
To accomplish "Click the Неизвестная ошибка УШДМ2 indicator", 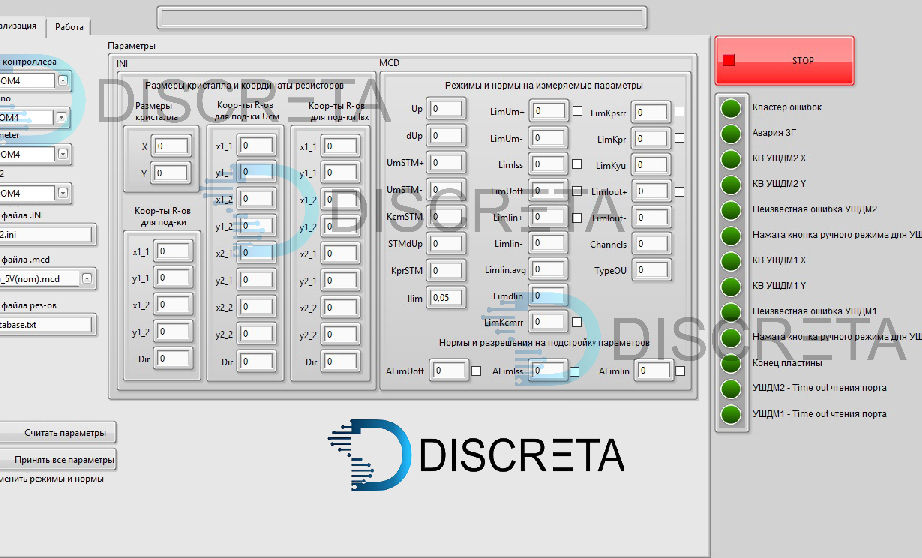I will (731, 210).
